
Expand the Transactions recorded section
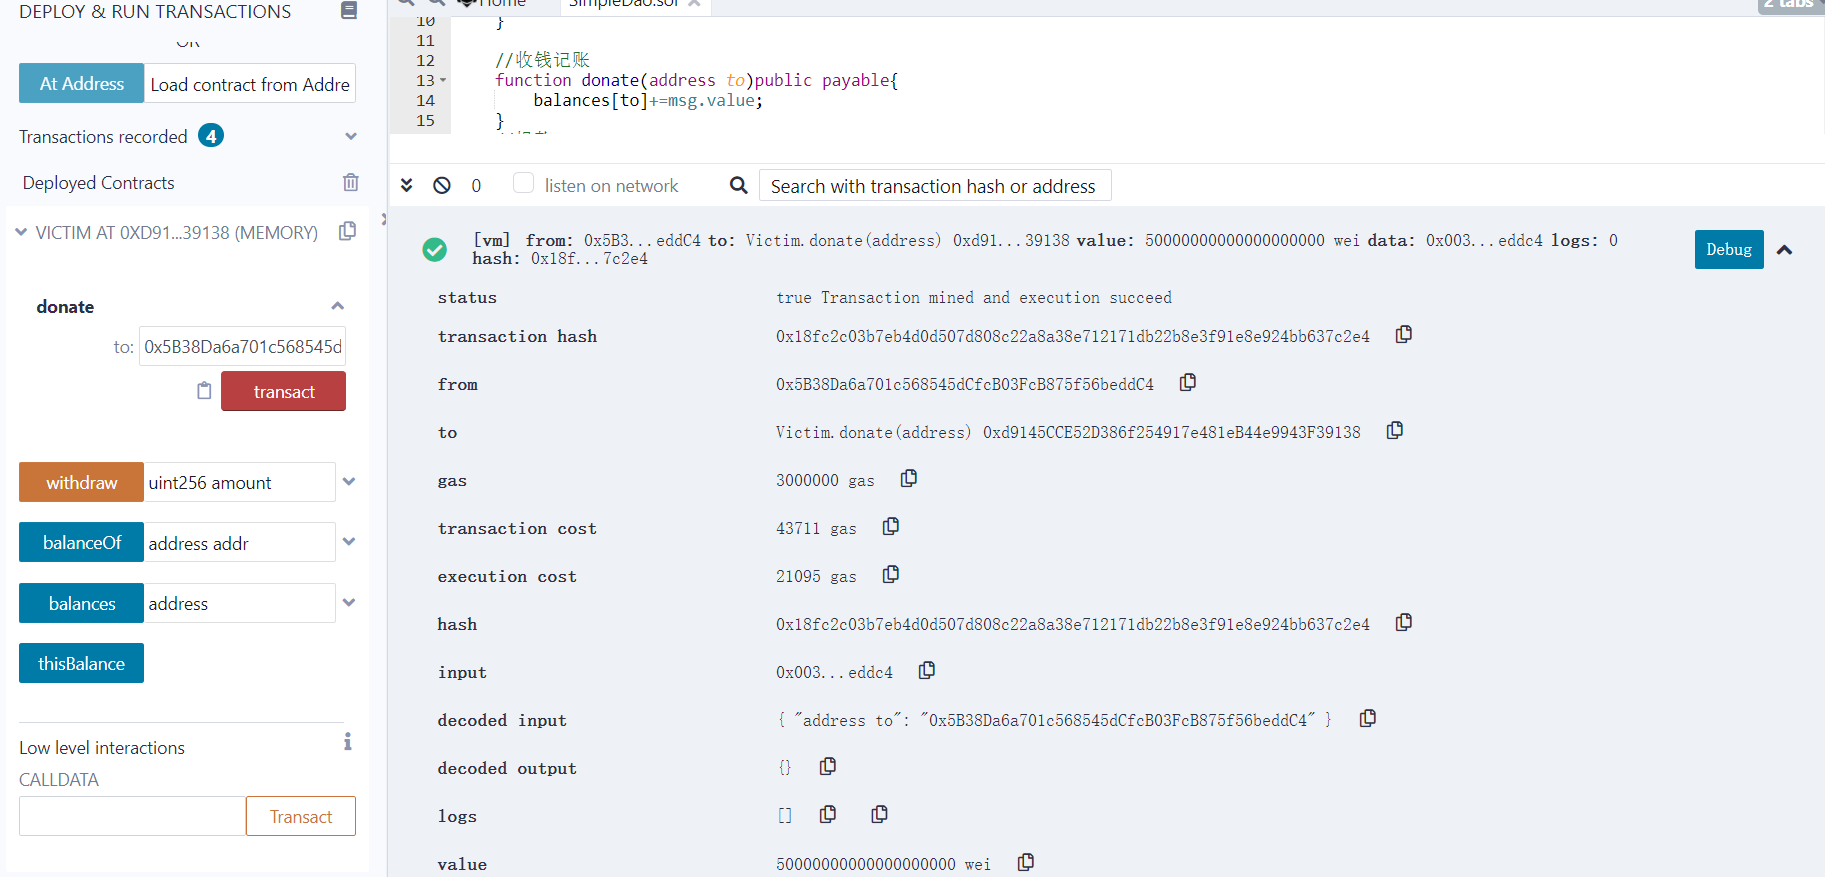coord(351,136)
